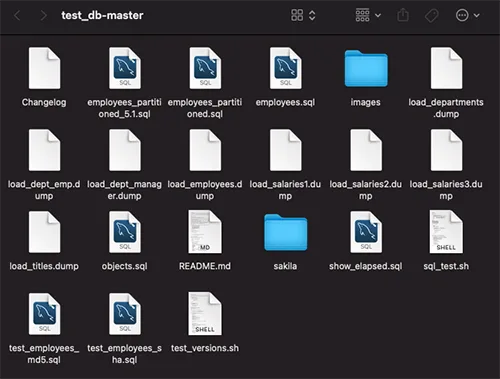
Task: Open the view style up-down chevron
Action: tap(312, 15)
